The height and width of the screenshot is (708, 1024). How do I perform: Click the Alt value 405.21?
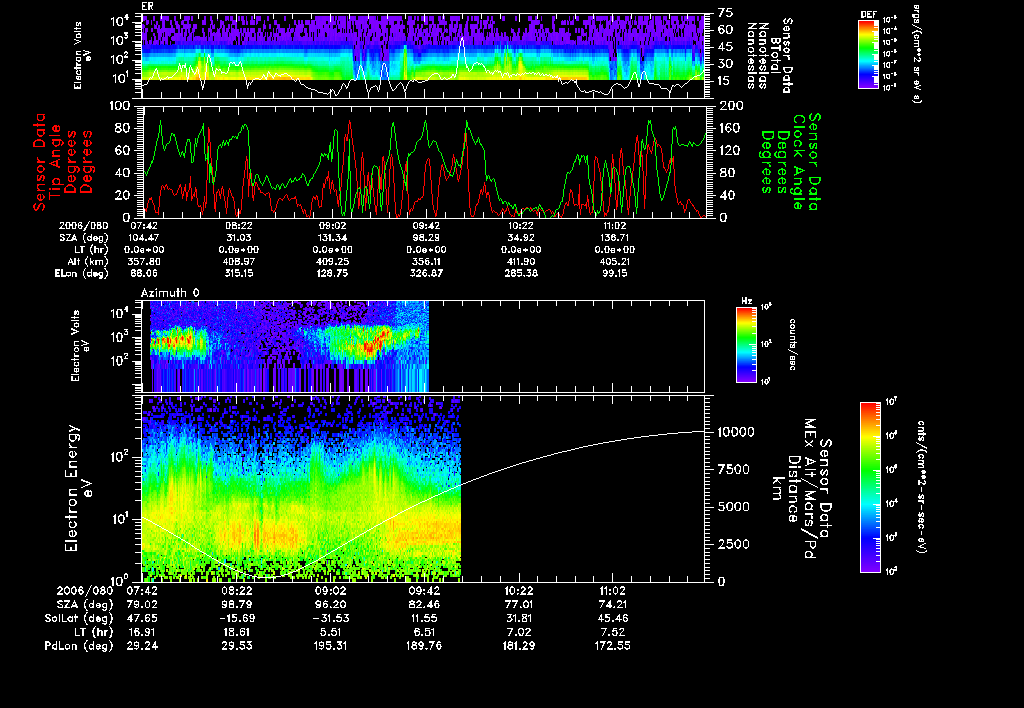click(x=615, y=262)
